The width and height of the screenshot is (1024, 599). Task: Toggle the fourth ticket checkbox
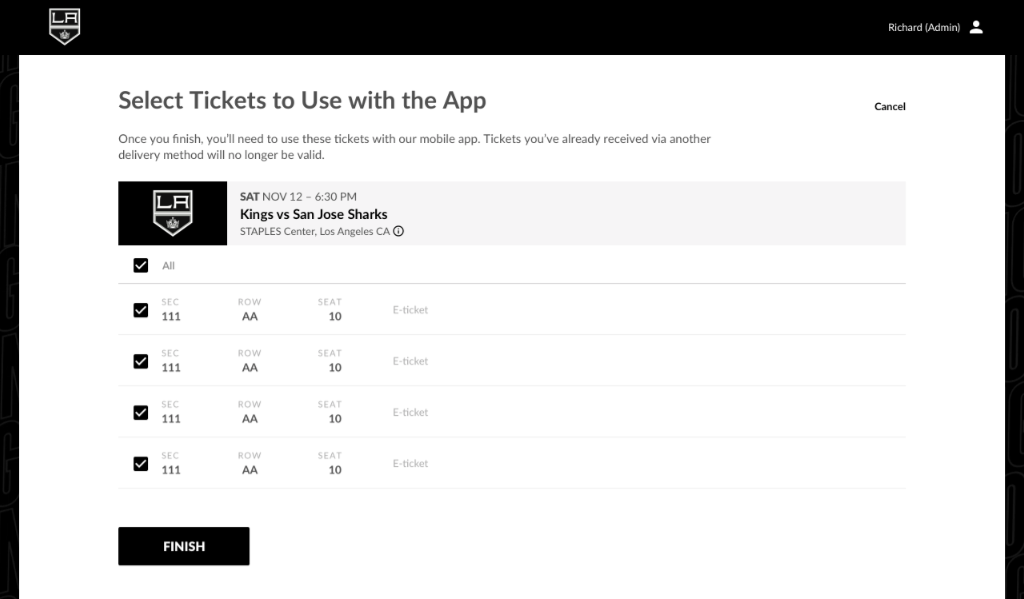tap(141, 463)
